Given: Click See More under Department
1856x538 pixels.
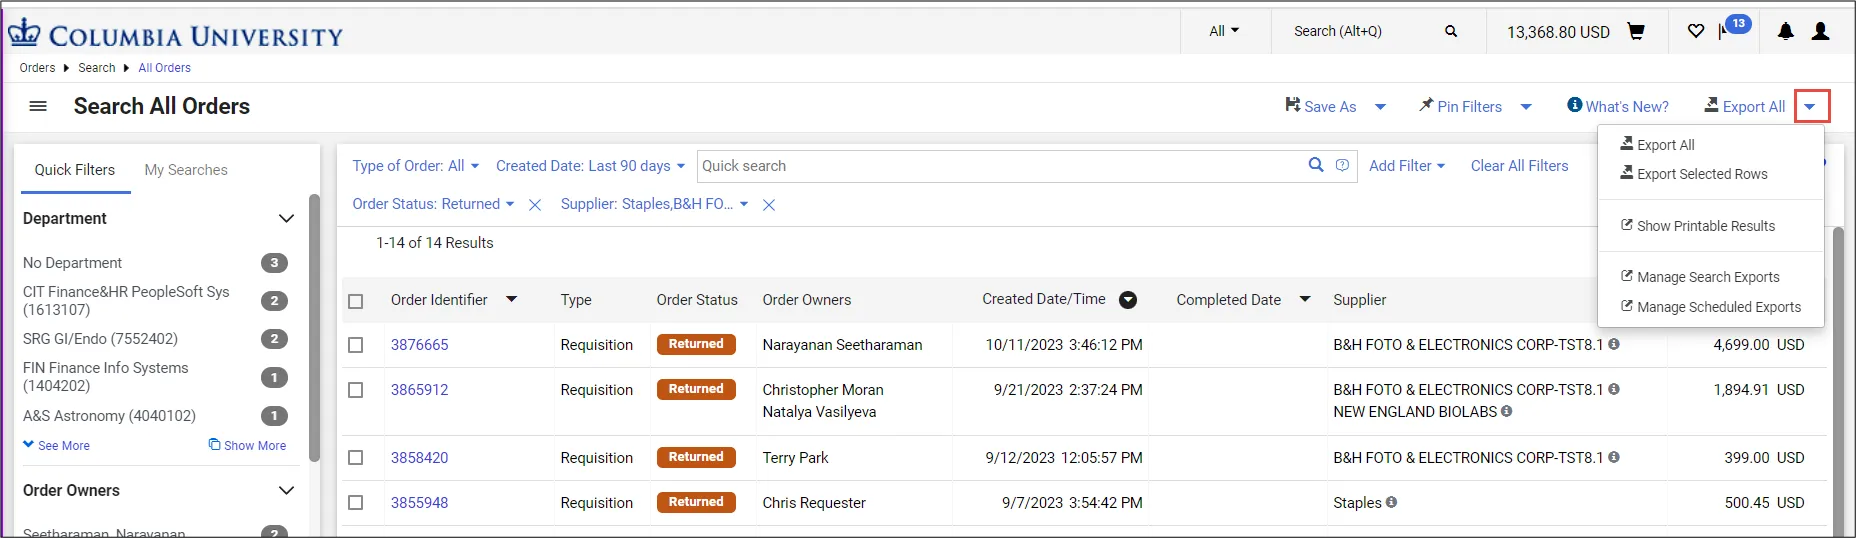Looking at the screenshot, I should 56,445.
